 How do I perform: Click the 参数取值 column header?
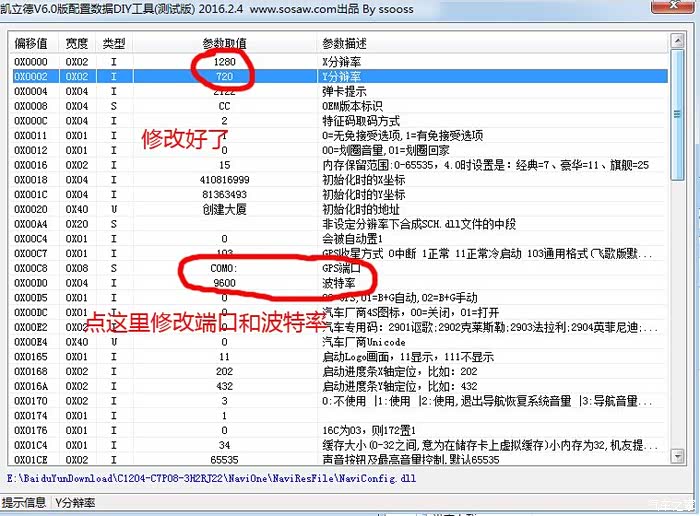point(224,44)
